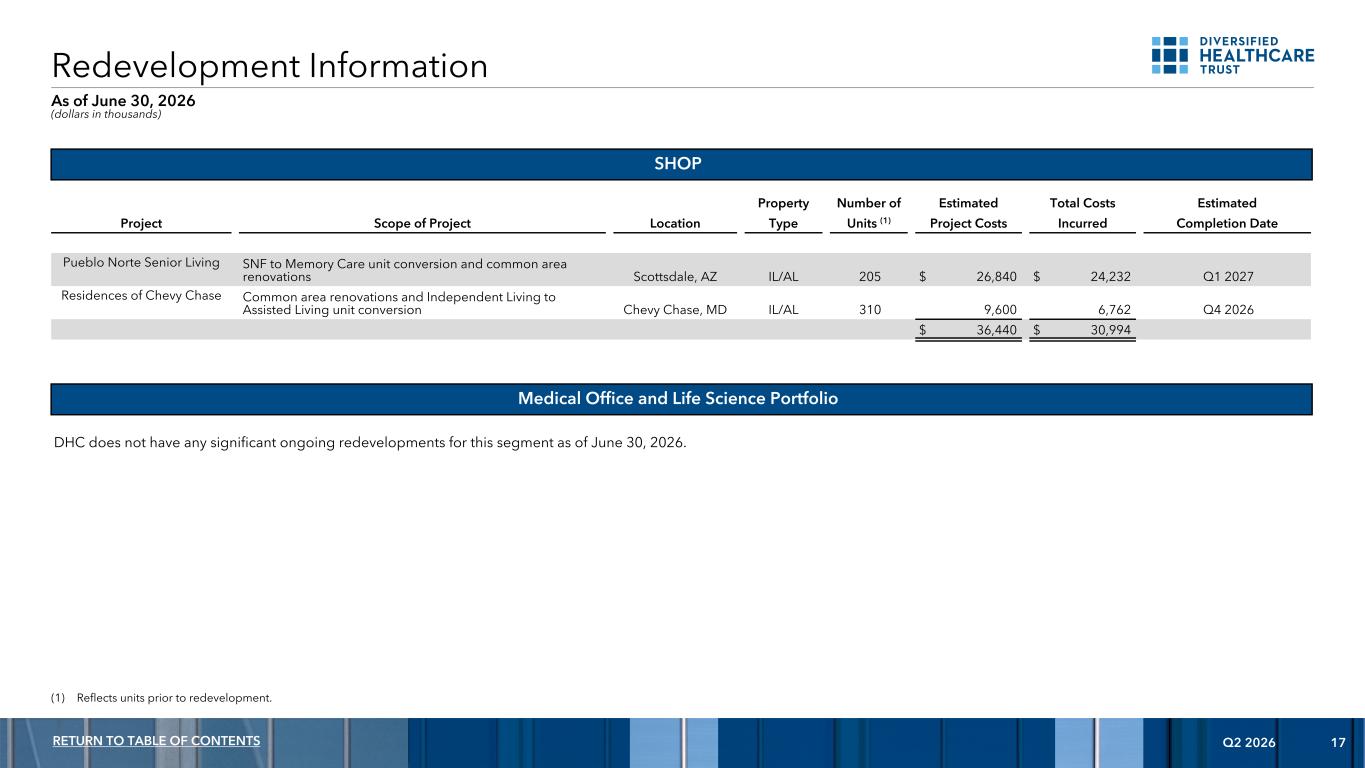
Task: Select the SHOP section header bar
Action: click(681, 164)
